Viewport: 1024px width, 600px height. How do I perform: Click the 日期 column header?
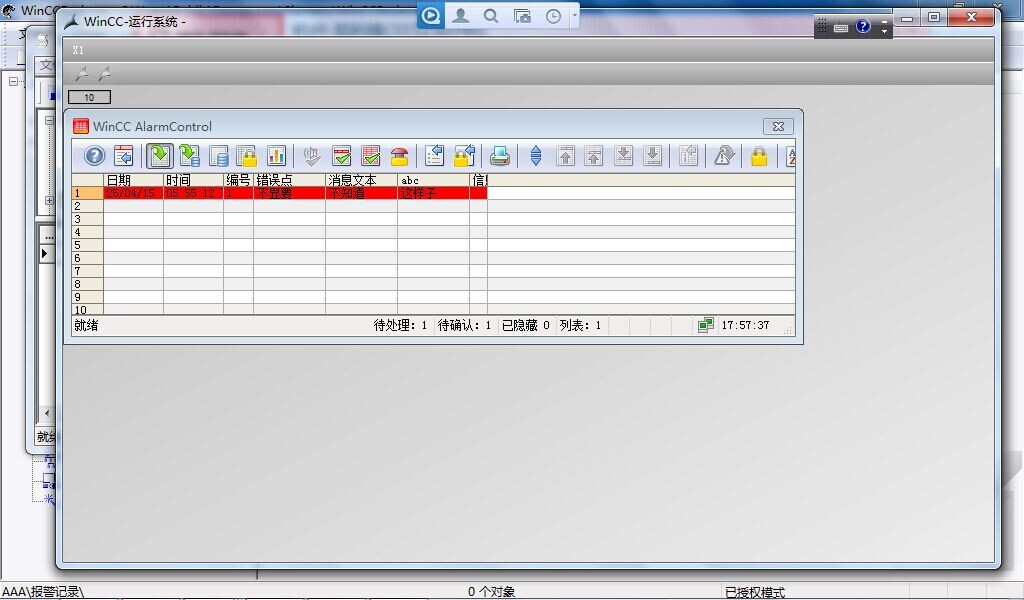click(x=133, y=180)
